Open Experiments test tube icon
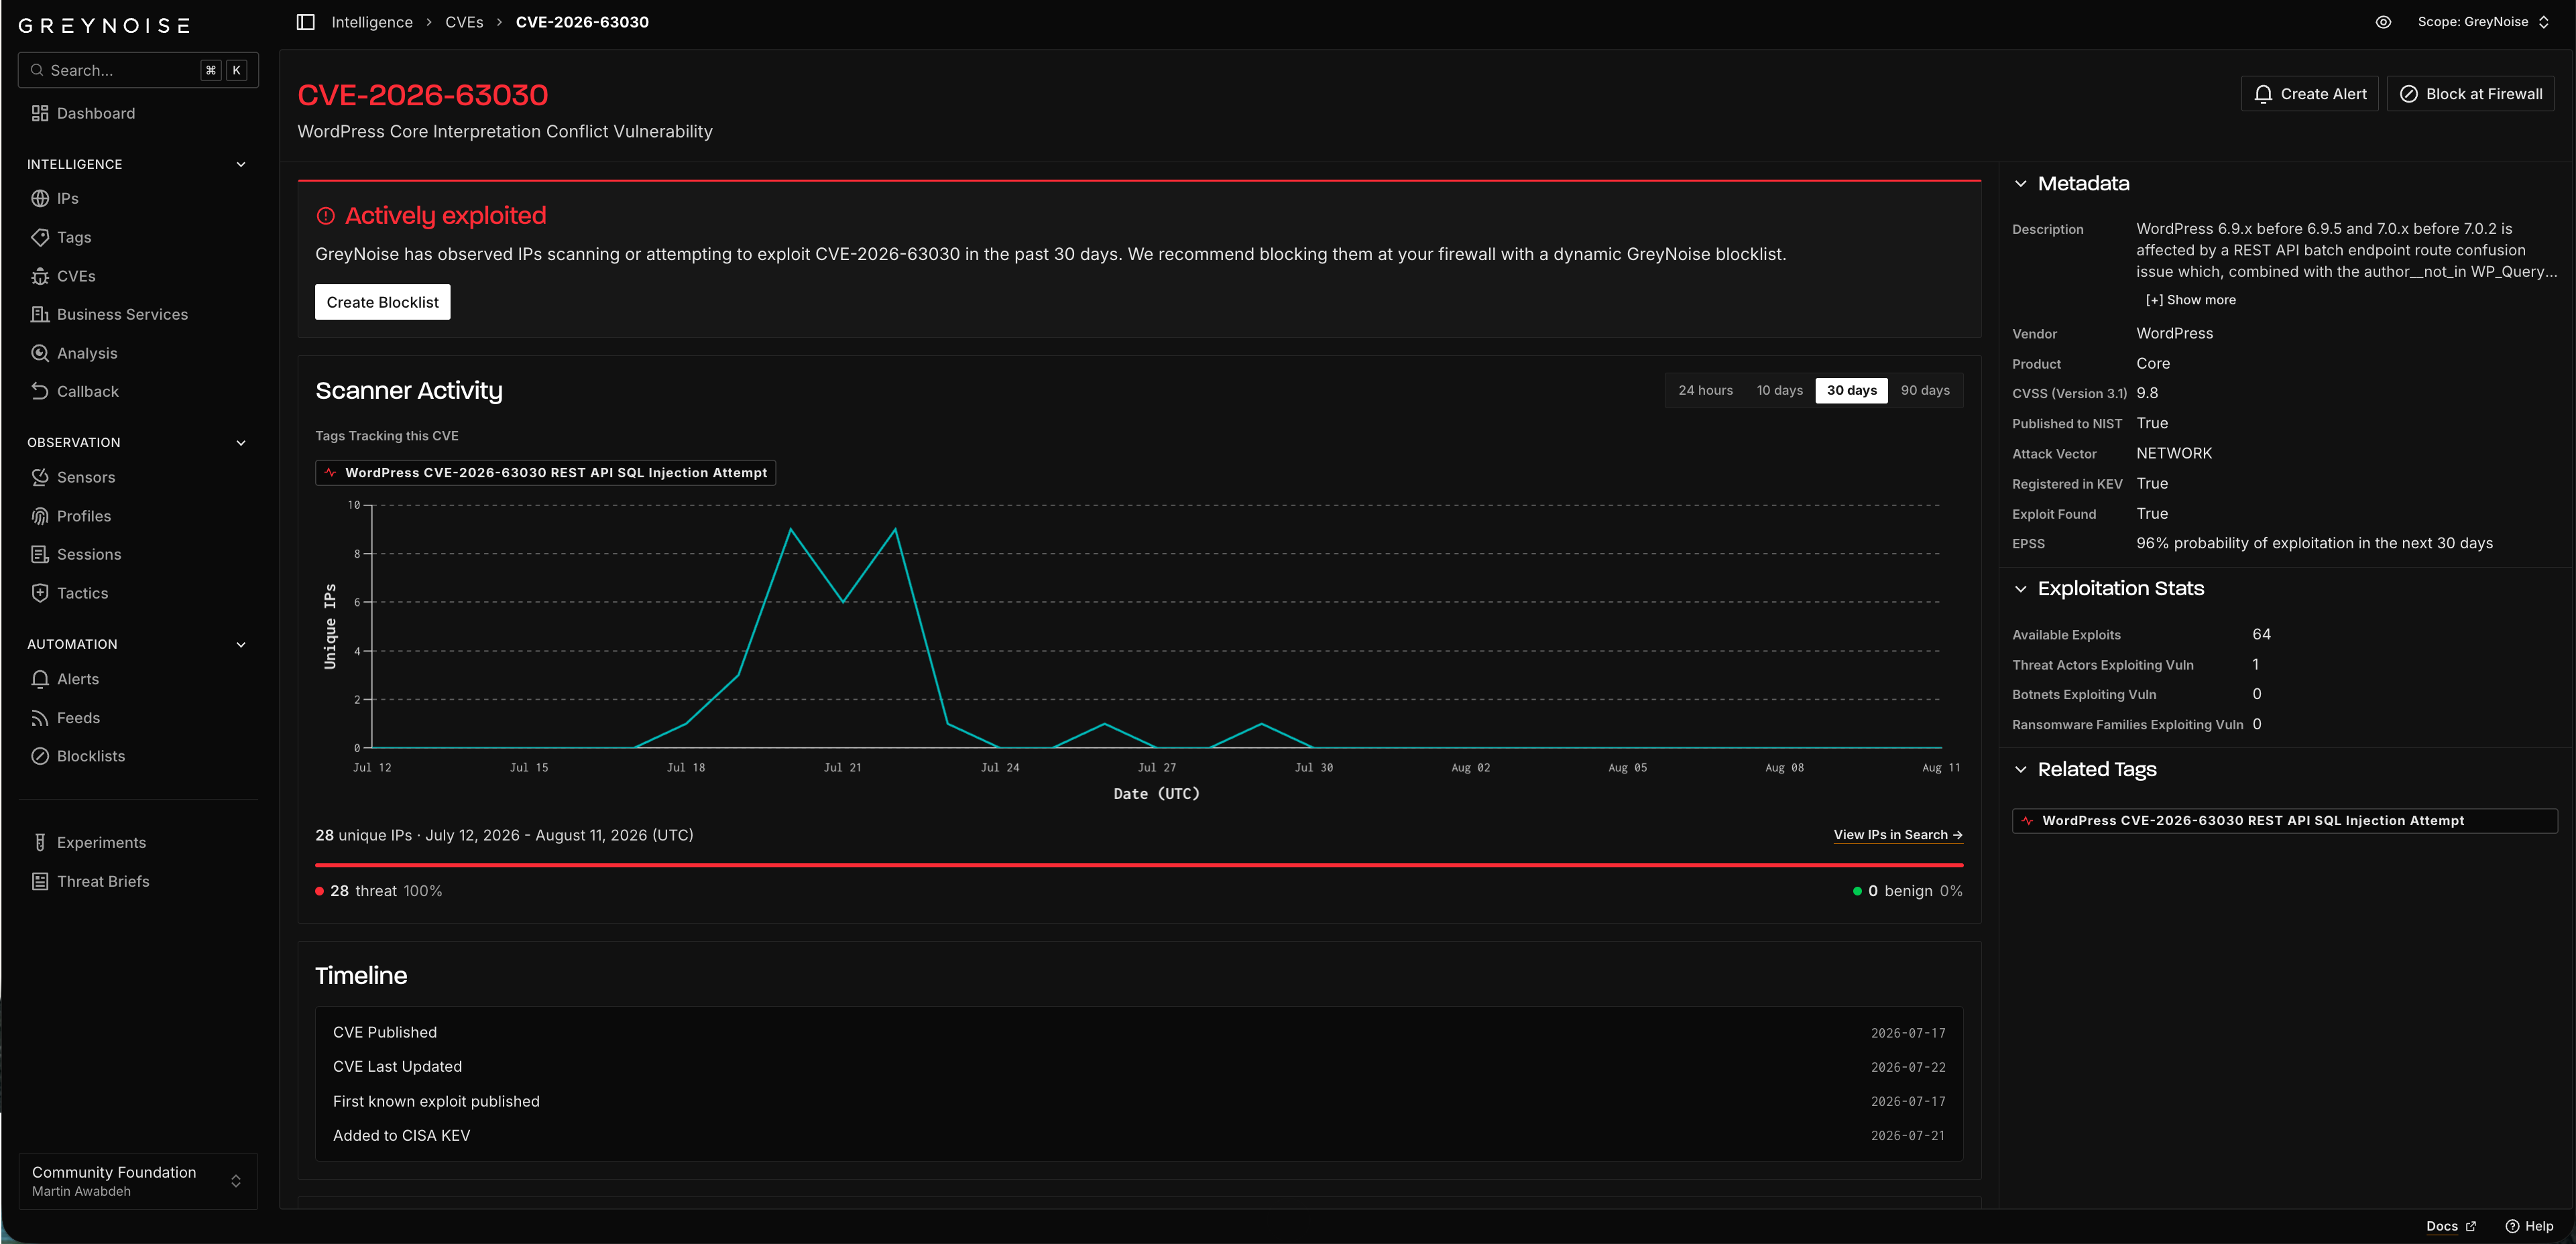Image resolution: width=2576 pixels, height=1244 pixels. click(40, 842)
